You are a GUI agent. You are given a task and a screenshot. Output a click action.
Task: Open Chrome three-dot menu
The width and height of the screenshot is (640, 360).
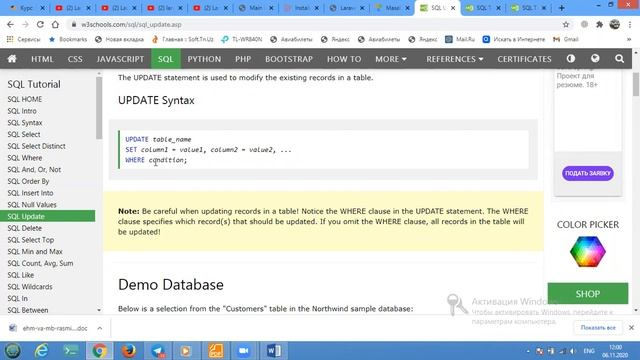(x=630, y=24)
